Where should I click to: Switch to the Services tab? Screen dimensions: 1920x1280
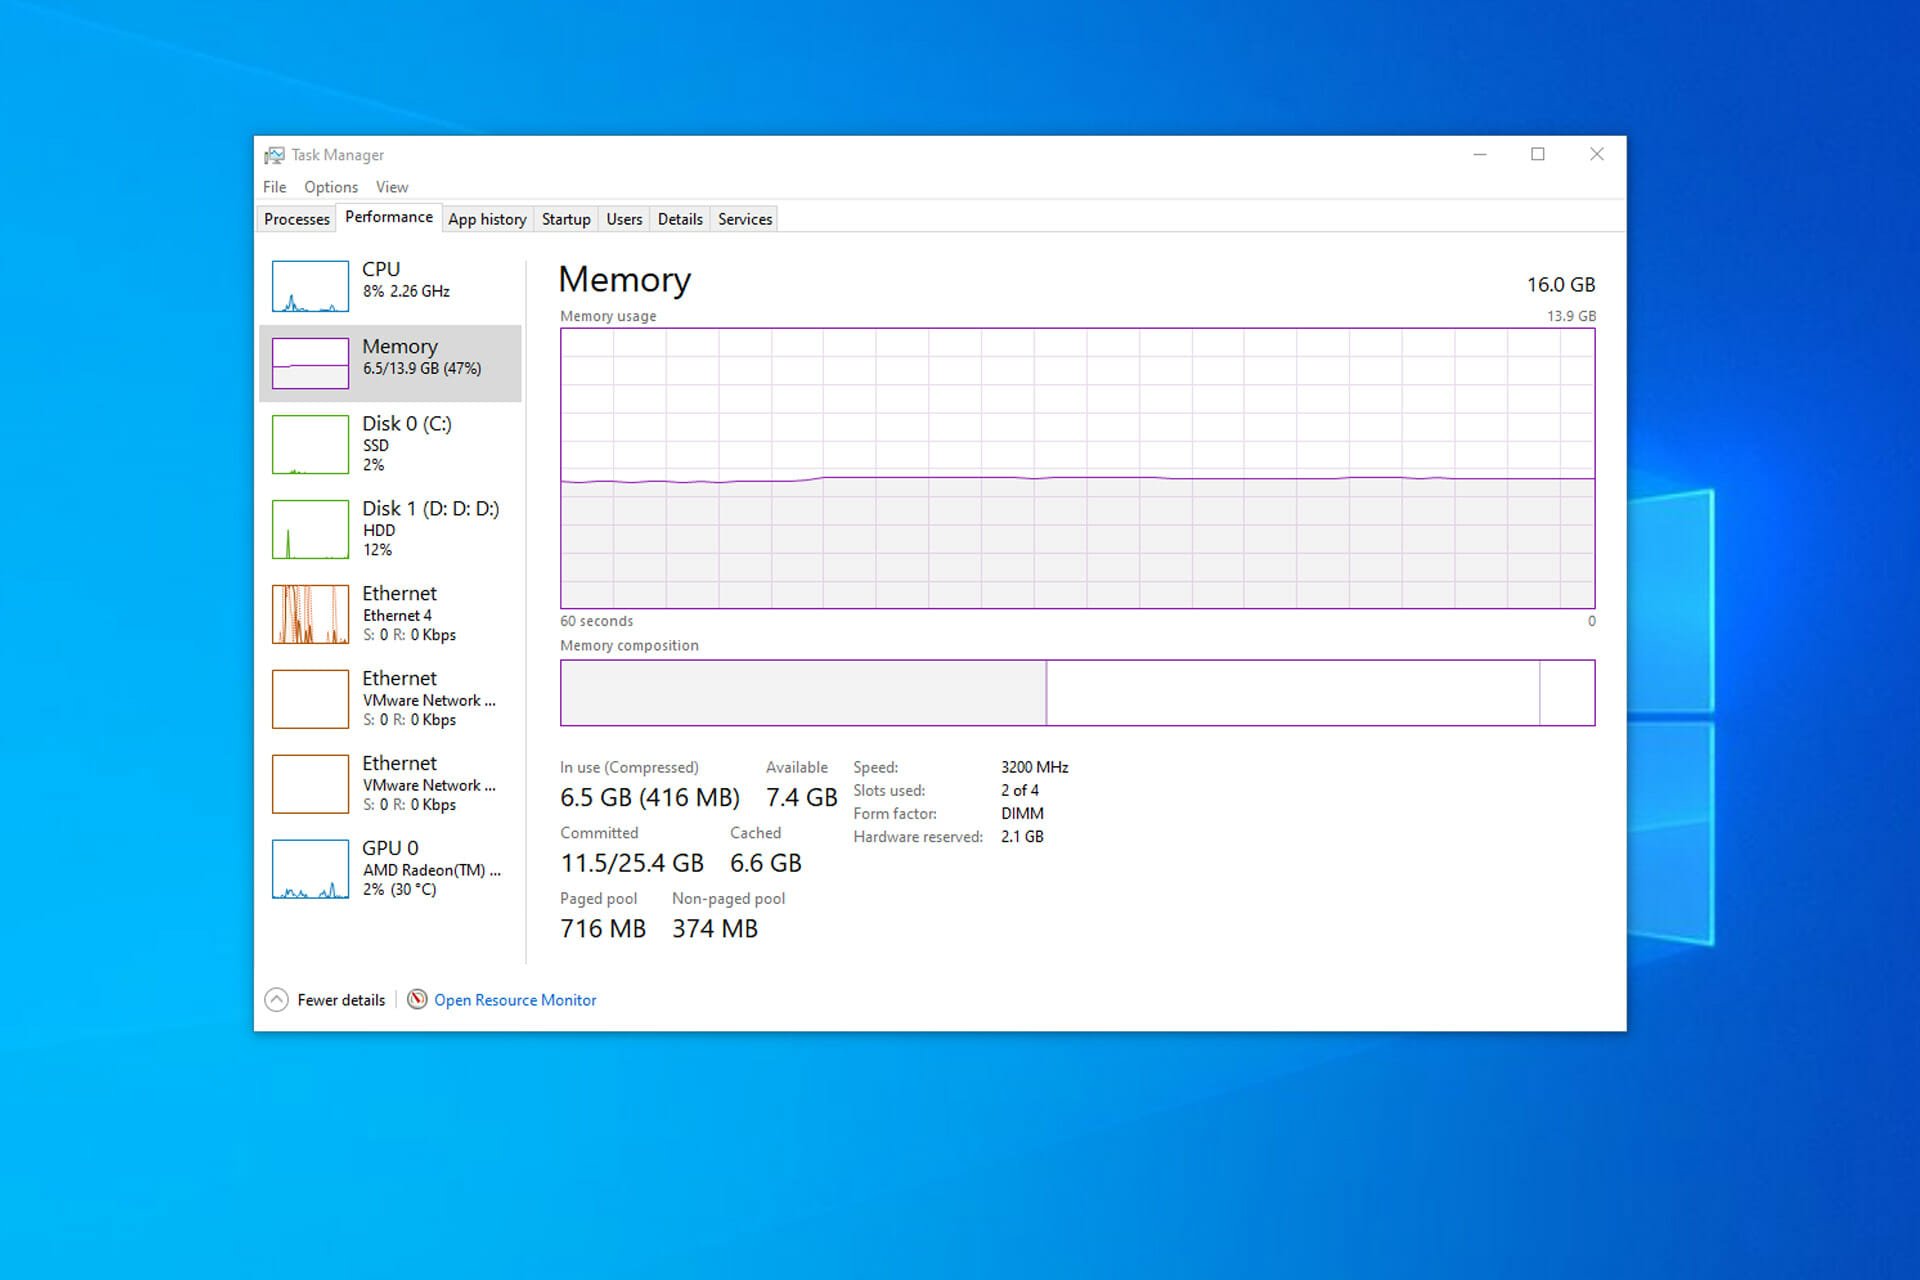pyautogui.click(x=743, y=217)
